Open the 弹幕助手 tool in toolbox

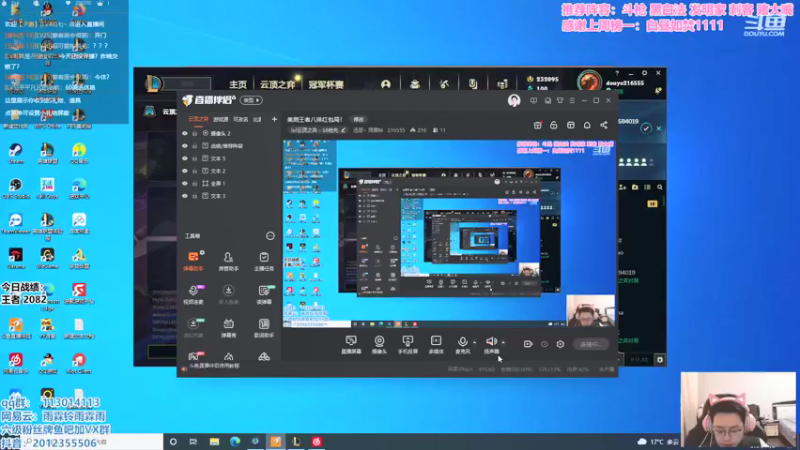pyautogui.click(x=193, y=260)
